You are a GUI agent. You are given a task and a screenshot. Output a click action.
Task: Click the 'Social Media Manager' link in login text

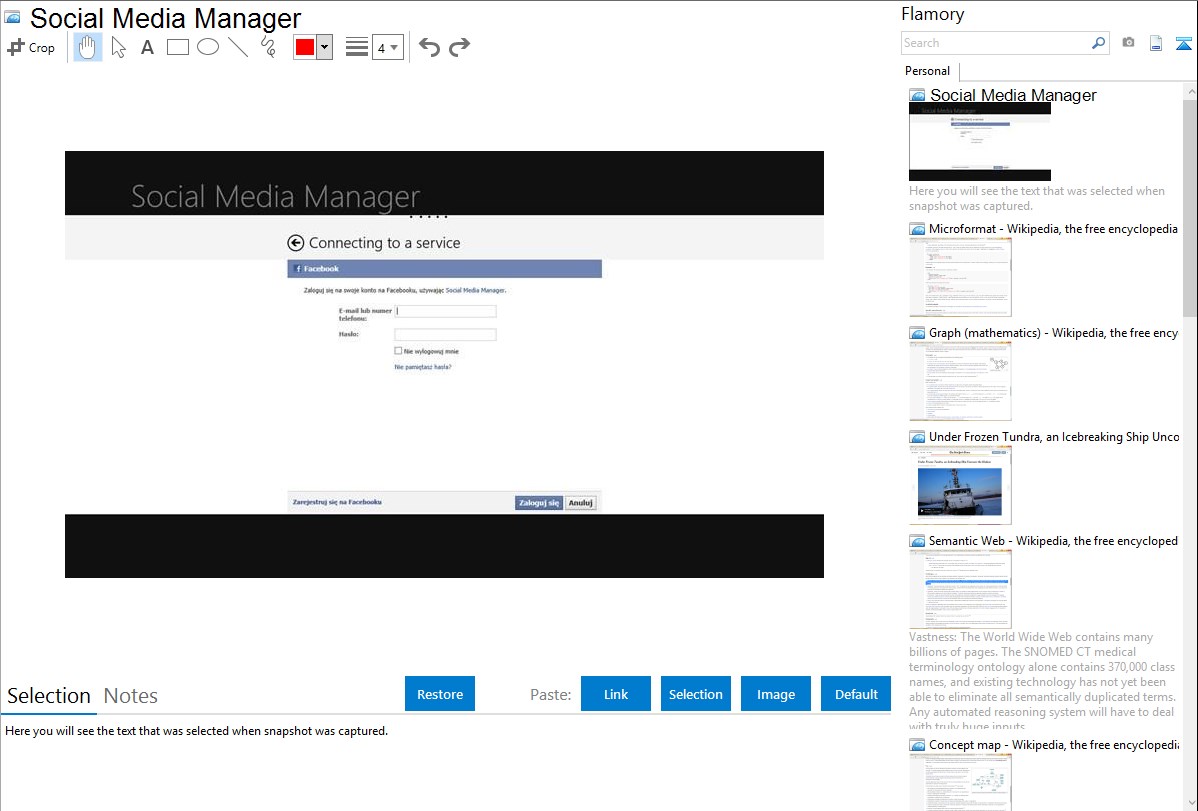(x=474, y=290)
